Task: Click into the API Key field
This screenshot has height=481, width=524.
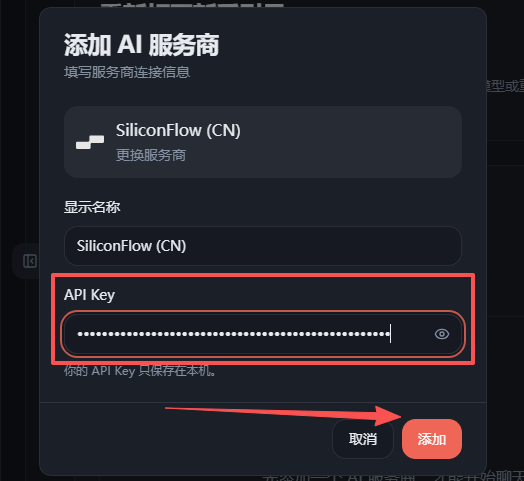Action: (263, 334)
